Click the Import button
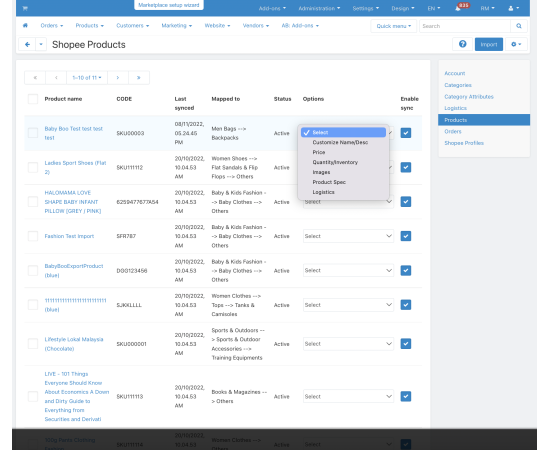 (489, 44)
